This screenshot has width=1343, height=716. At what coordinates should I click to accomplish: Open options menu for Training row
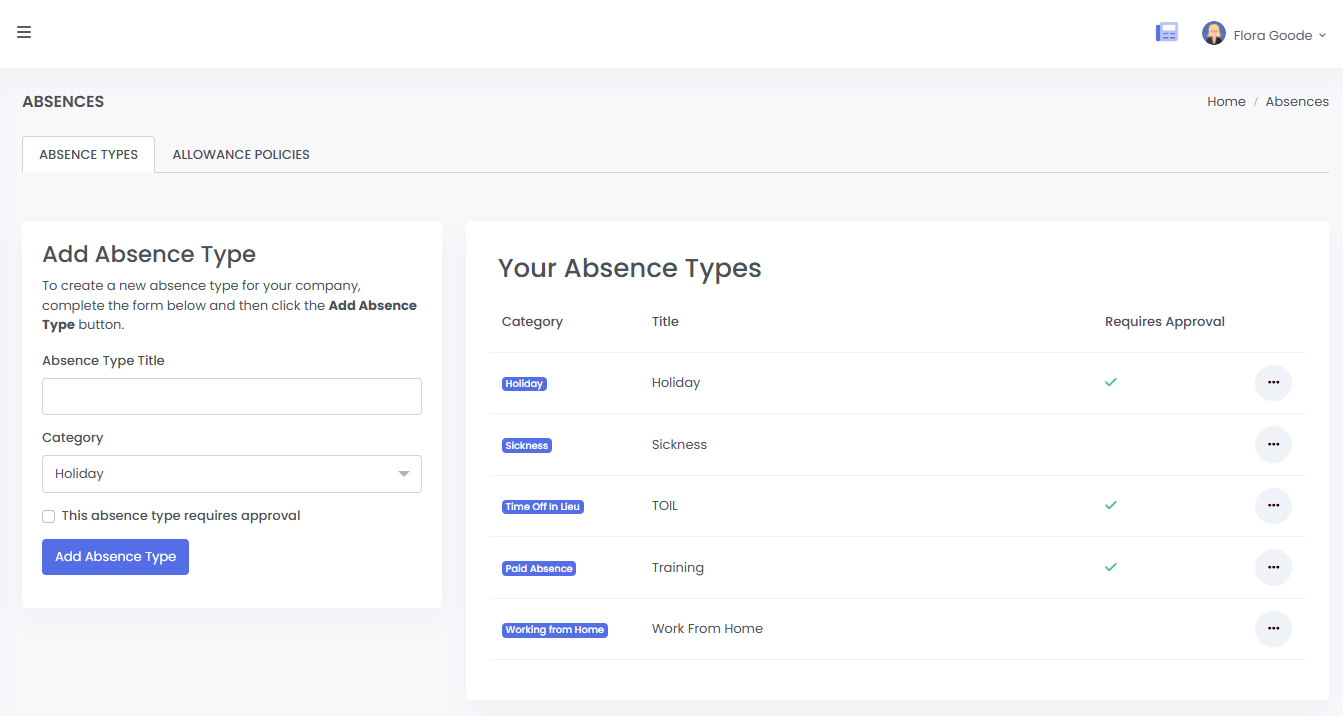coord(1273,567)
